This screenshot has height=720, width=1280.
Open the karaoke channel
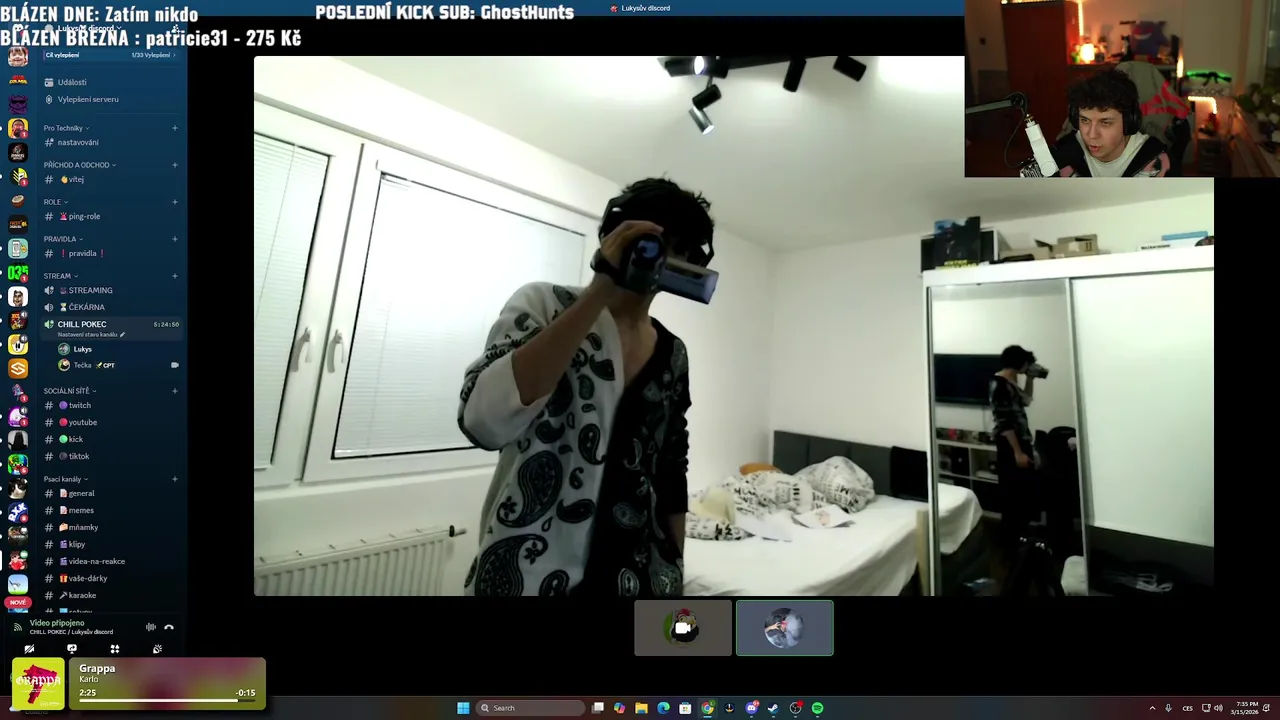click(111, 595)
